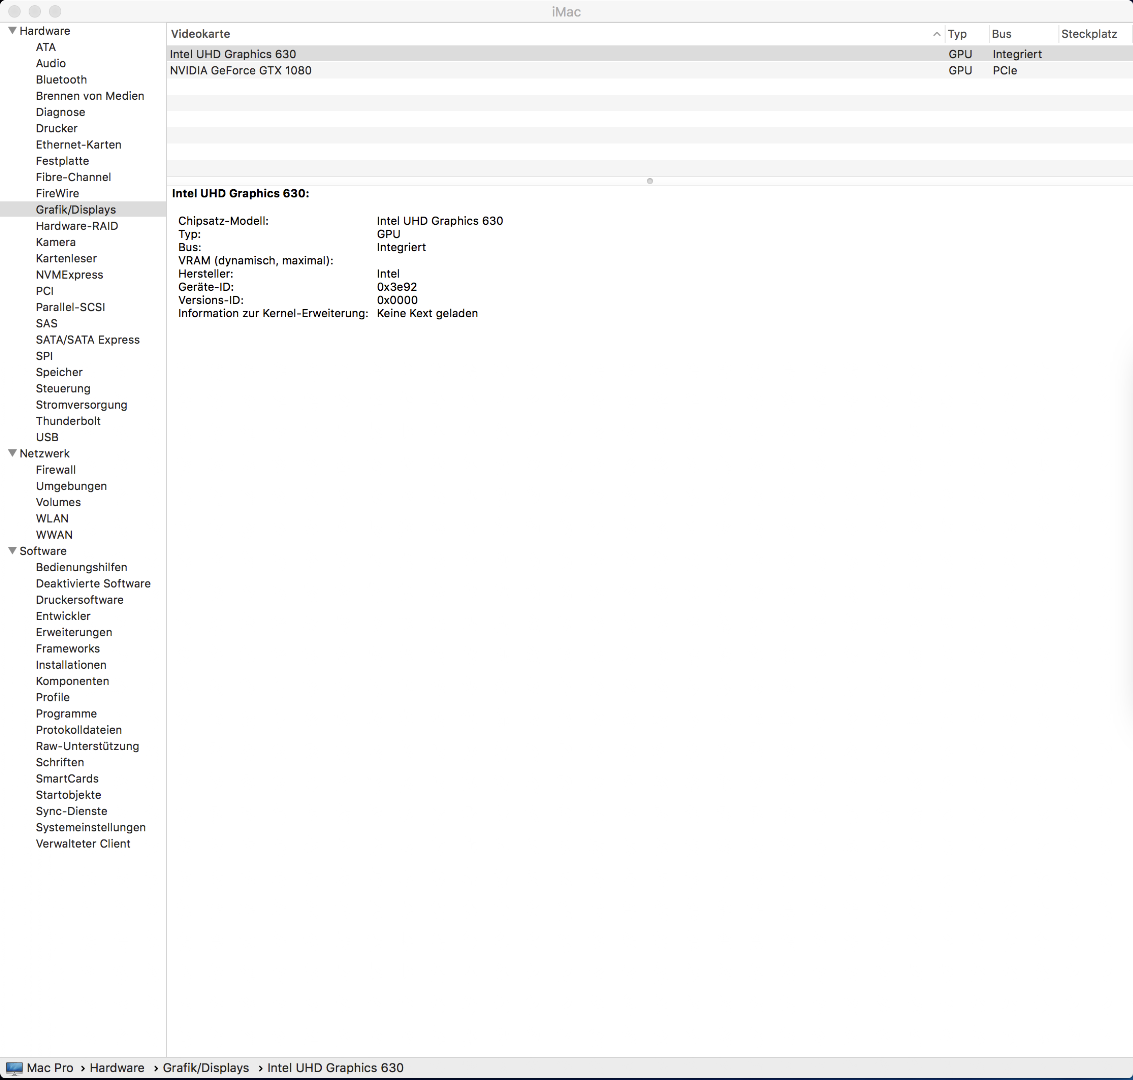This screenshot has height=1080, width=1133.
Task: Open Audio in the sidebar
Action: [51, 64]
